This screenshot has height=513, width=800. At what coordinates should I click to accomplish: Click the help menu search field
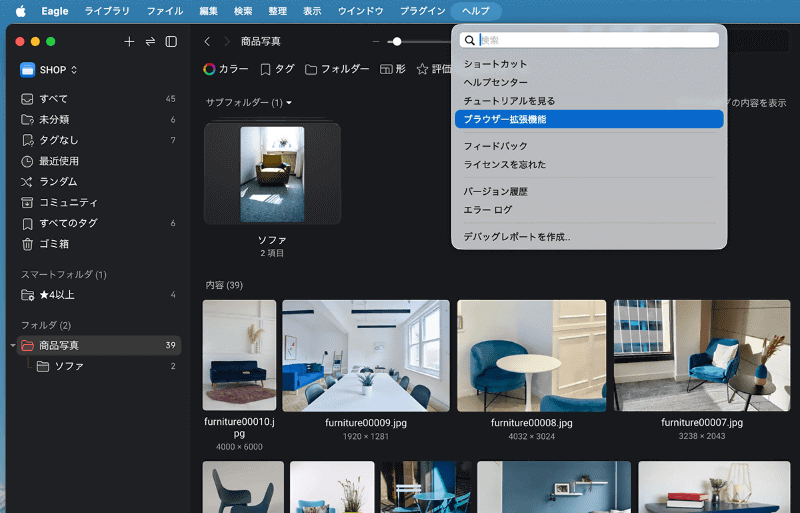tap(589, 40)
